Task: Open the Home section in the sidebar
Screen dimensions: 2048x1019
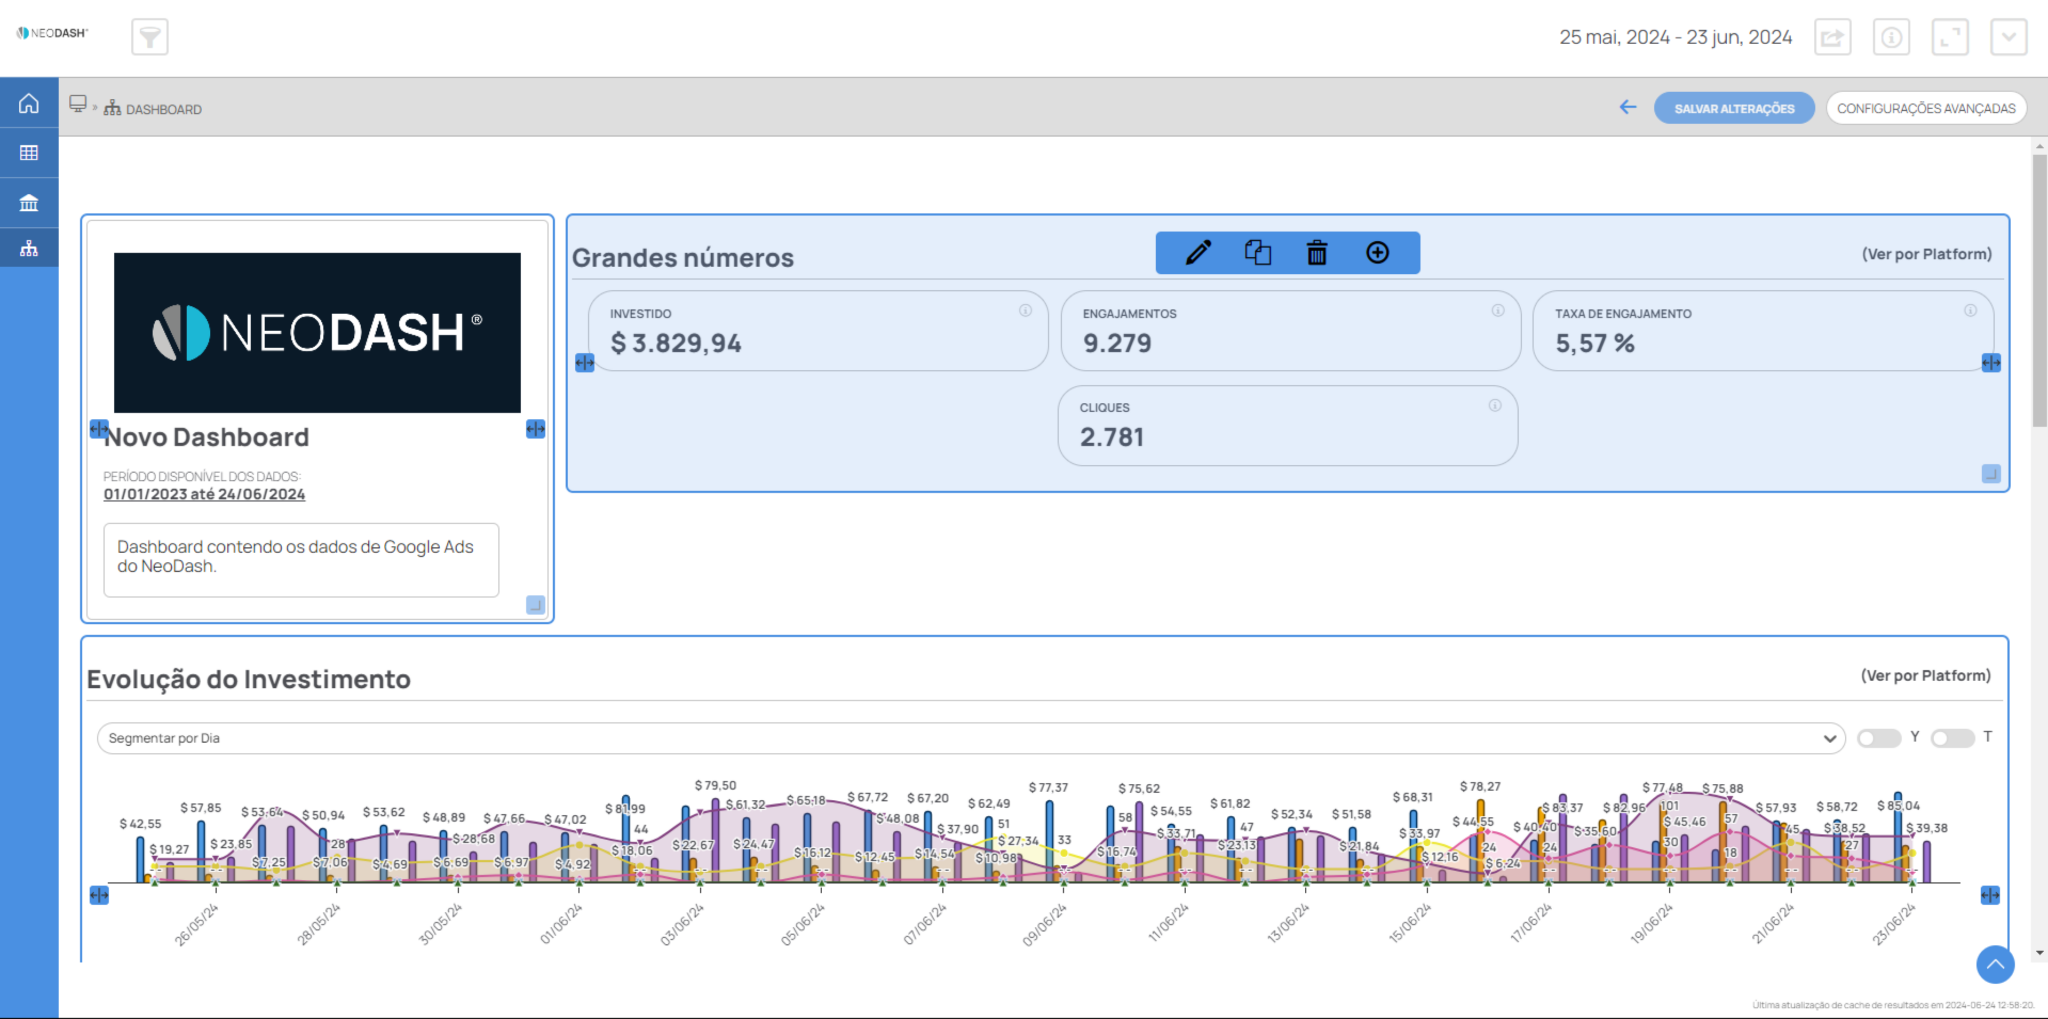Action: click(x=29, y=102)
